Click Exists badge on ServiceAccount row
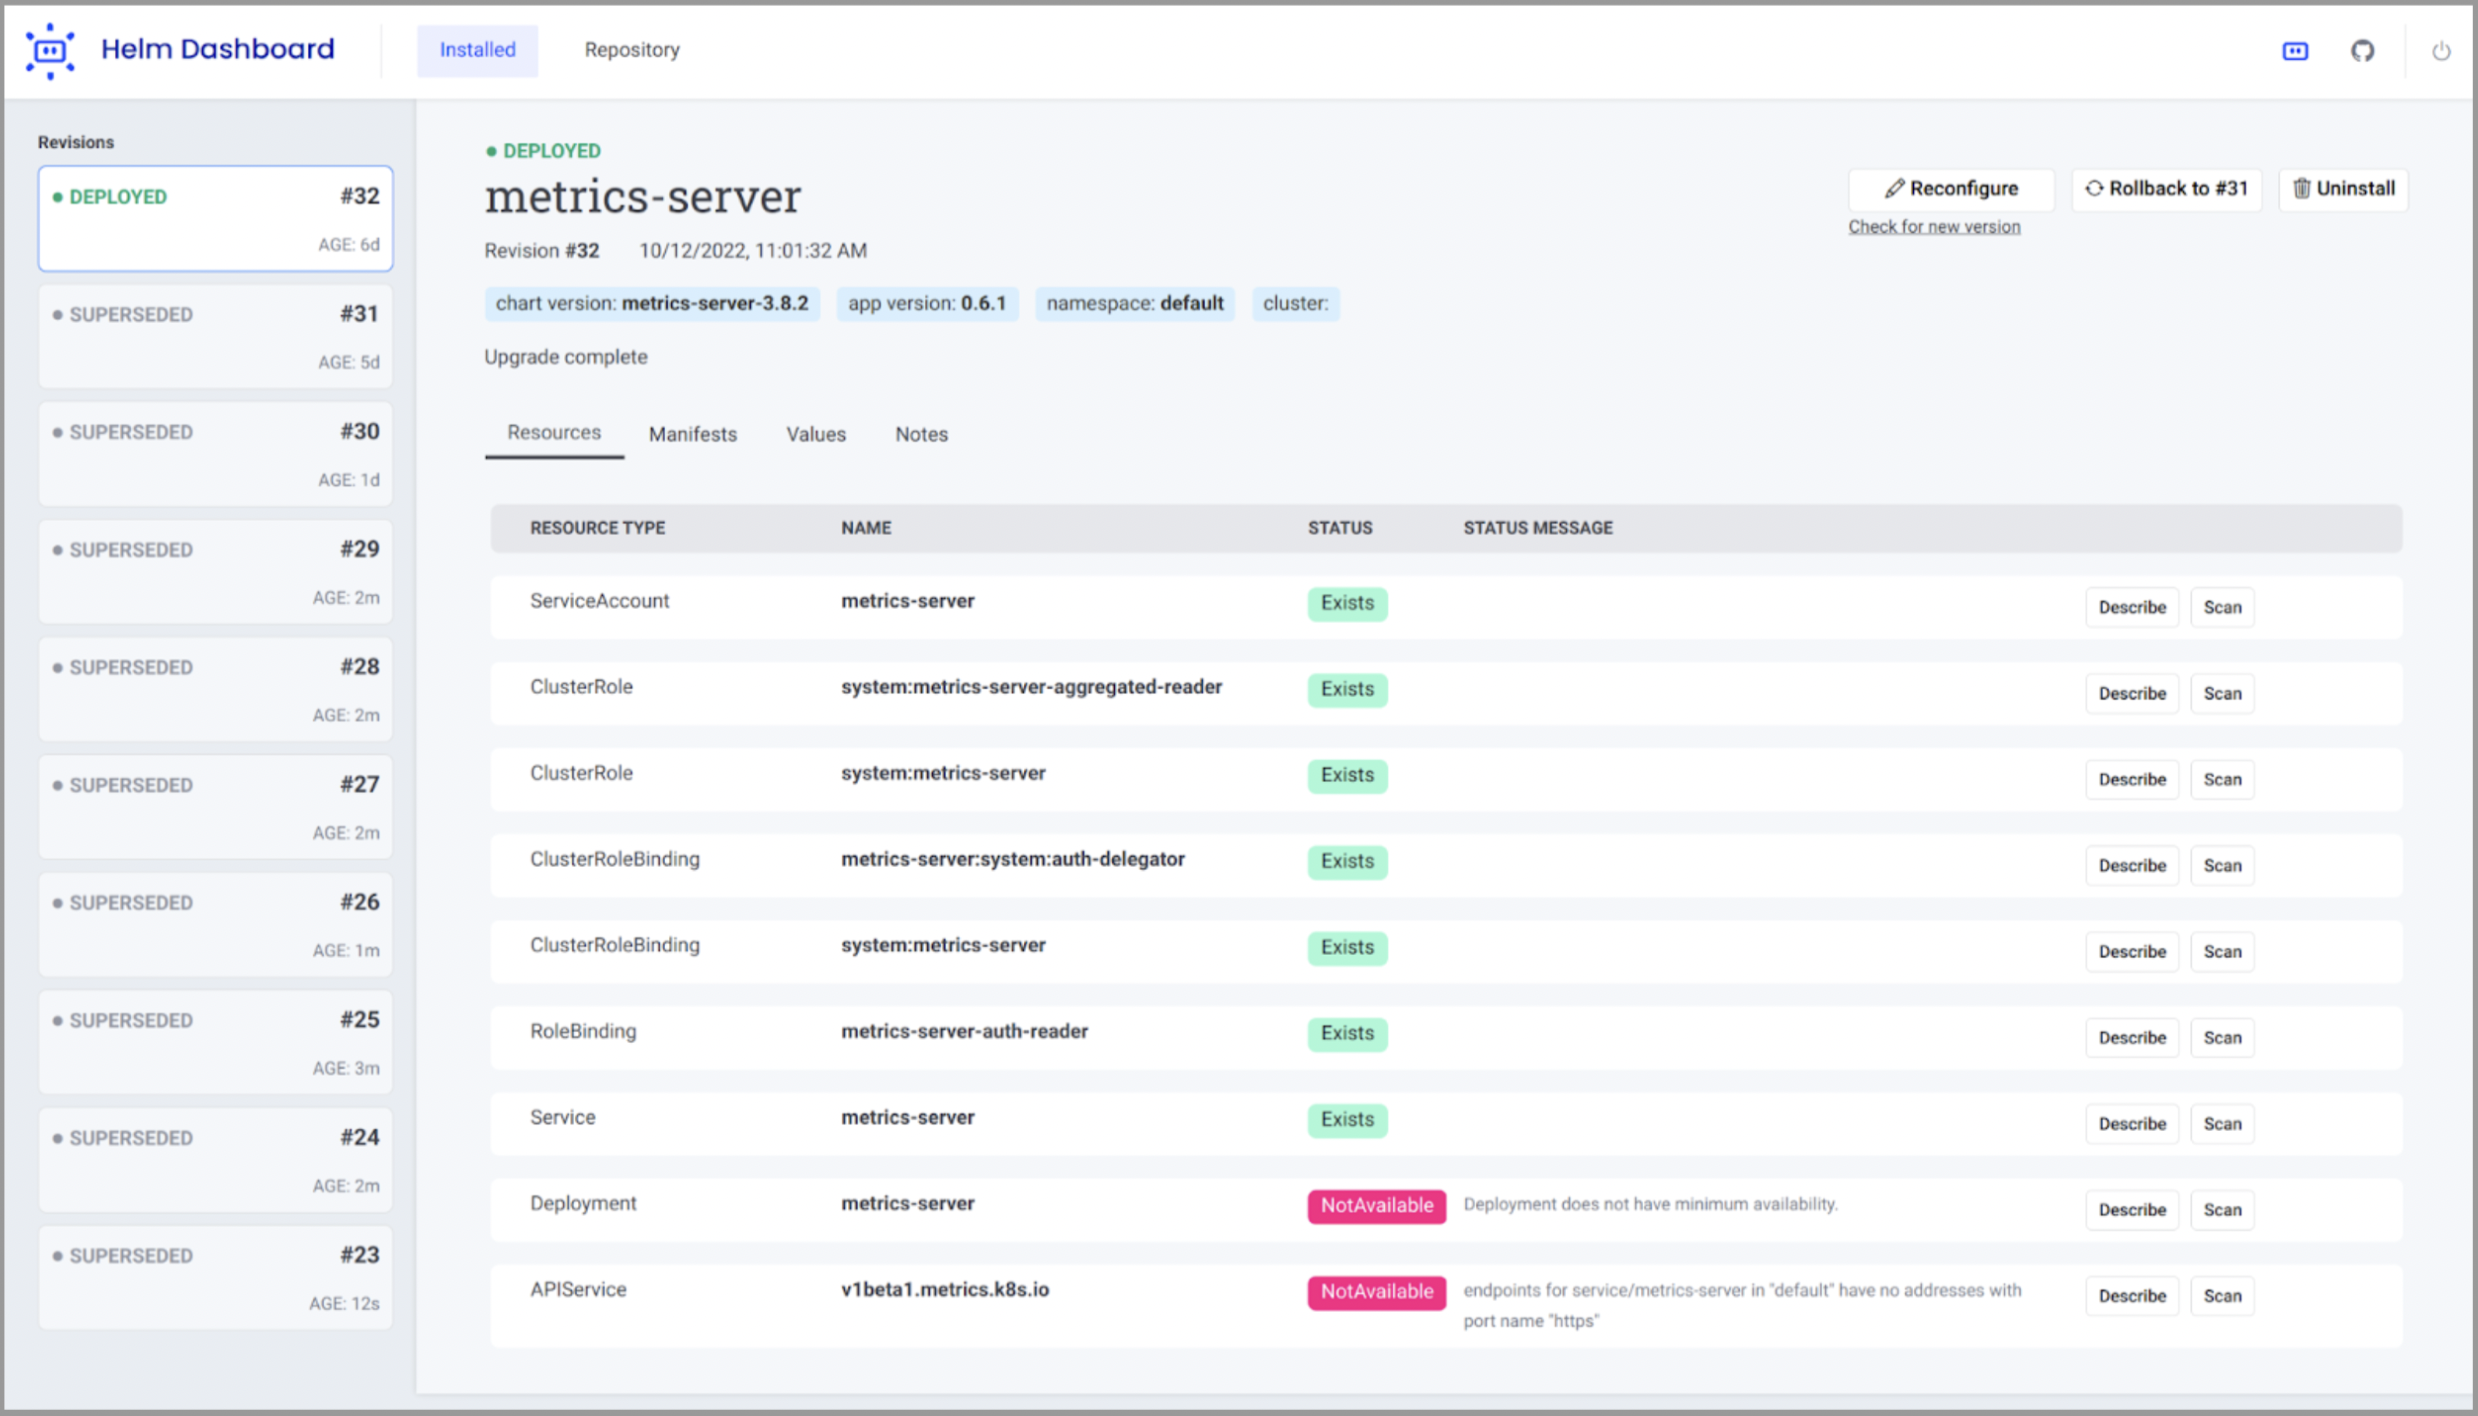The height and width of the screenshot is (1416, 2478). tap(1347, 603)
